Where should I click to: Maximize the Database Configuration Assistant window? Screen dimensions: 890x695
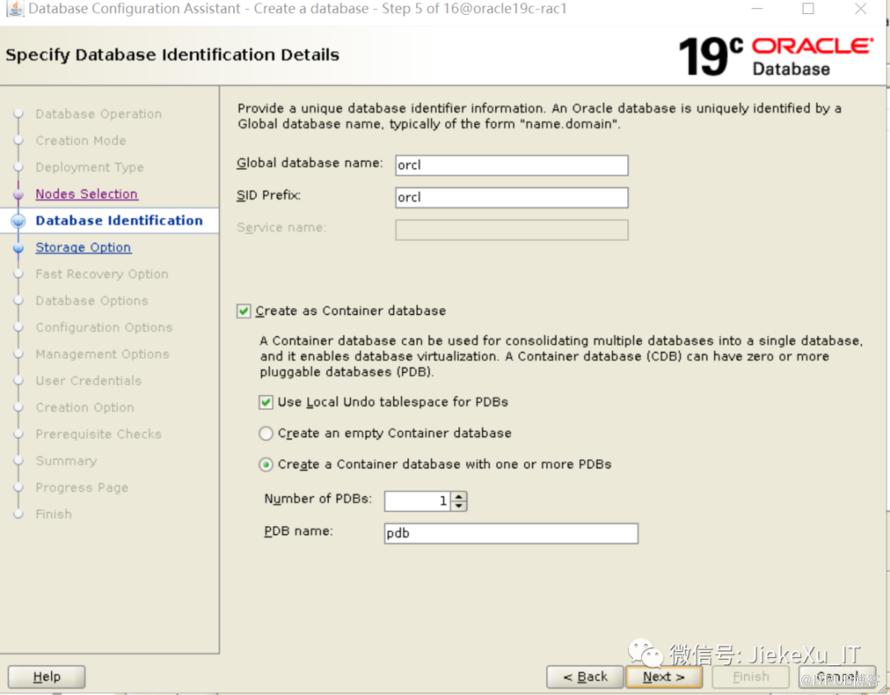coord(808,9)
